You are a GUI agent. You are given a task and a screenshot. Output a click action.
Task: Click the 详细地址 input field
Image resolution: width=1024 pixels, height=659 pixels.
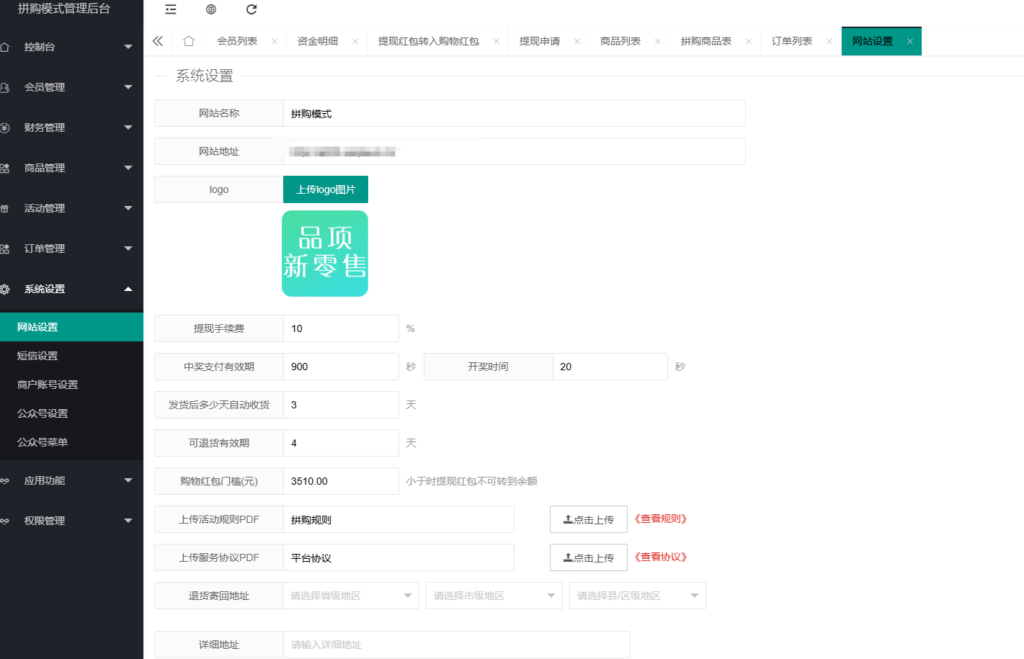click(x=455, y=644)
